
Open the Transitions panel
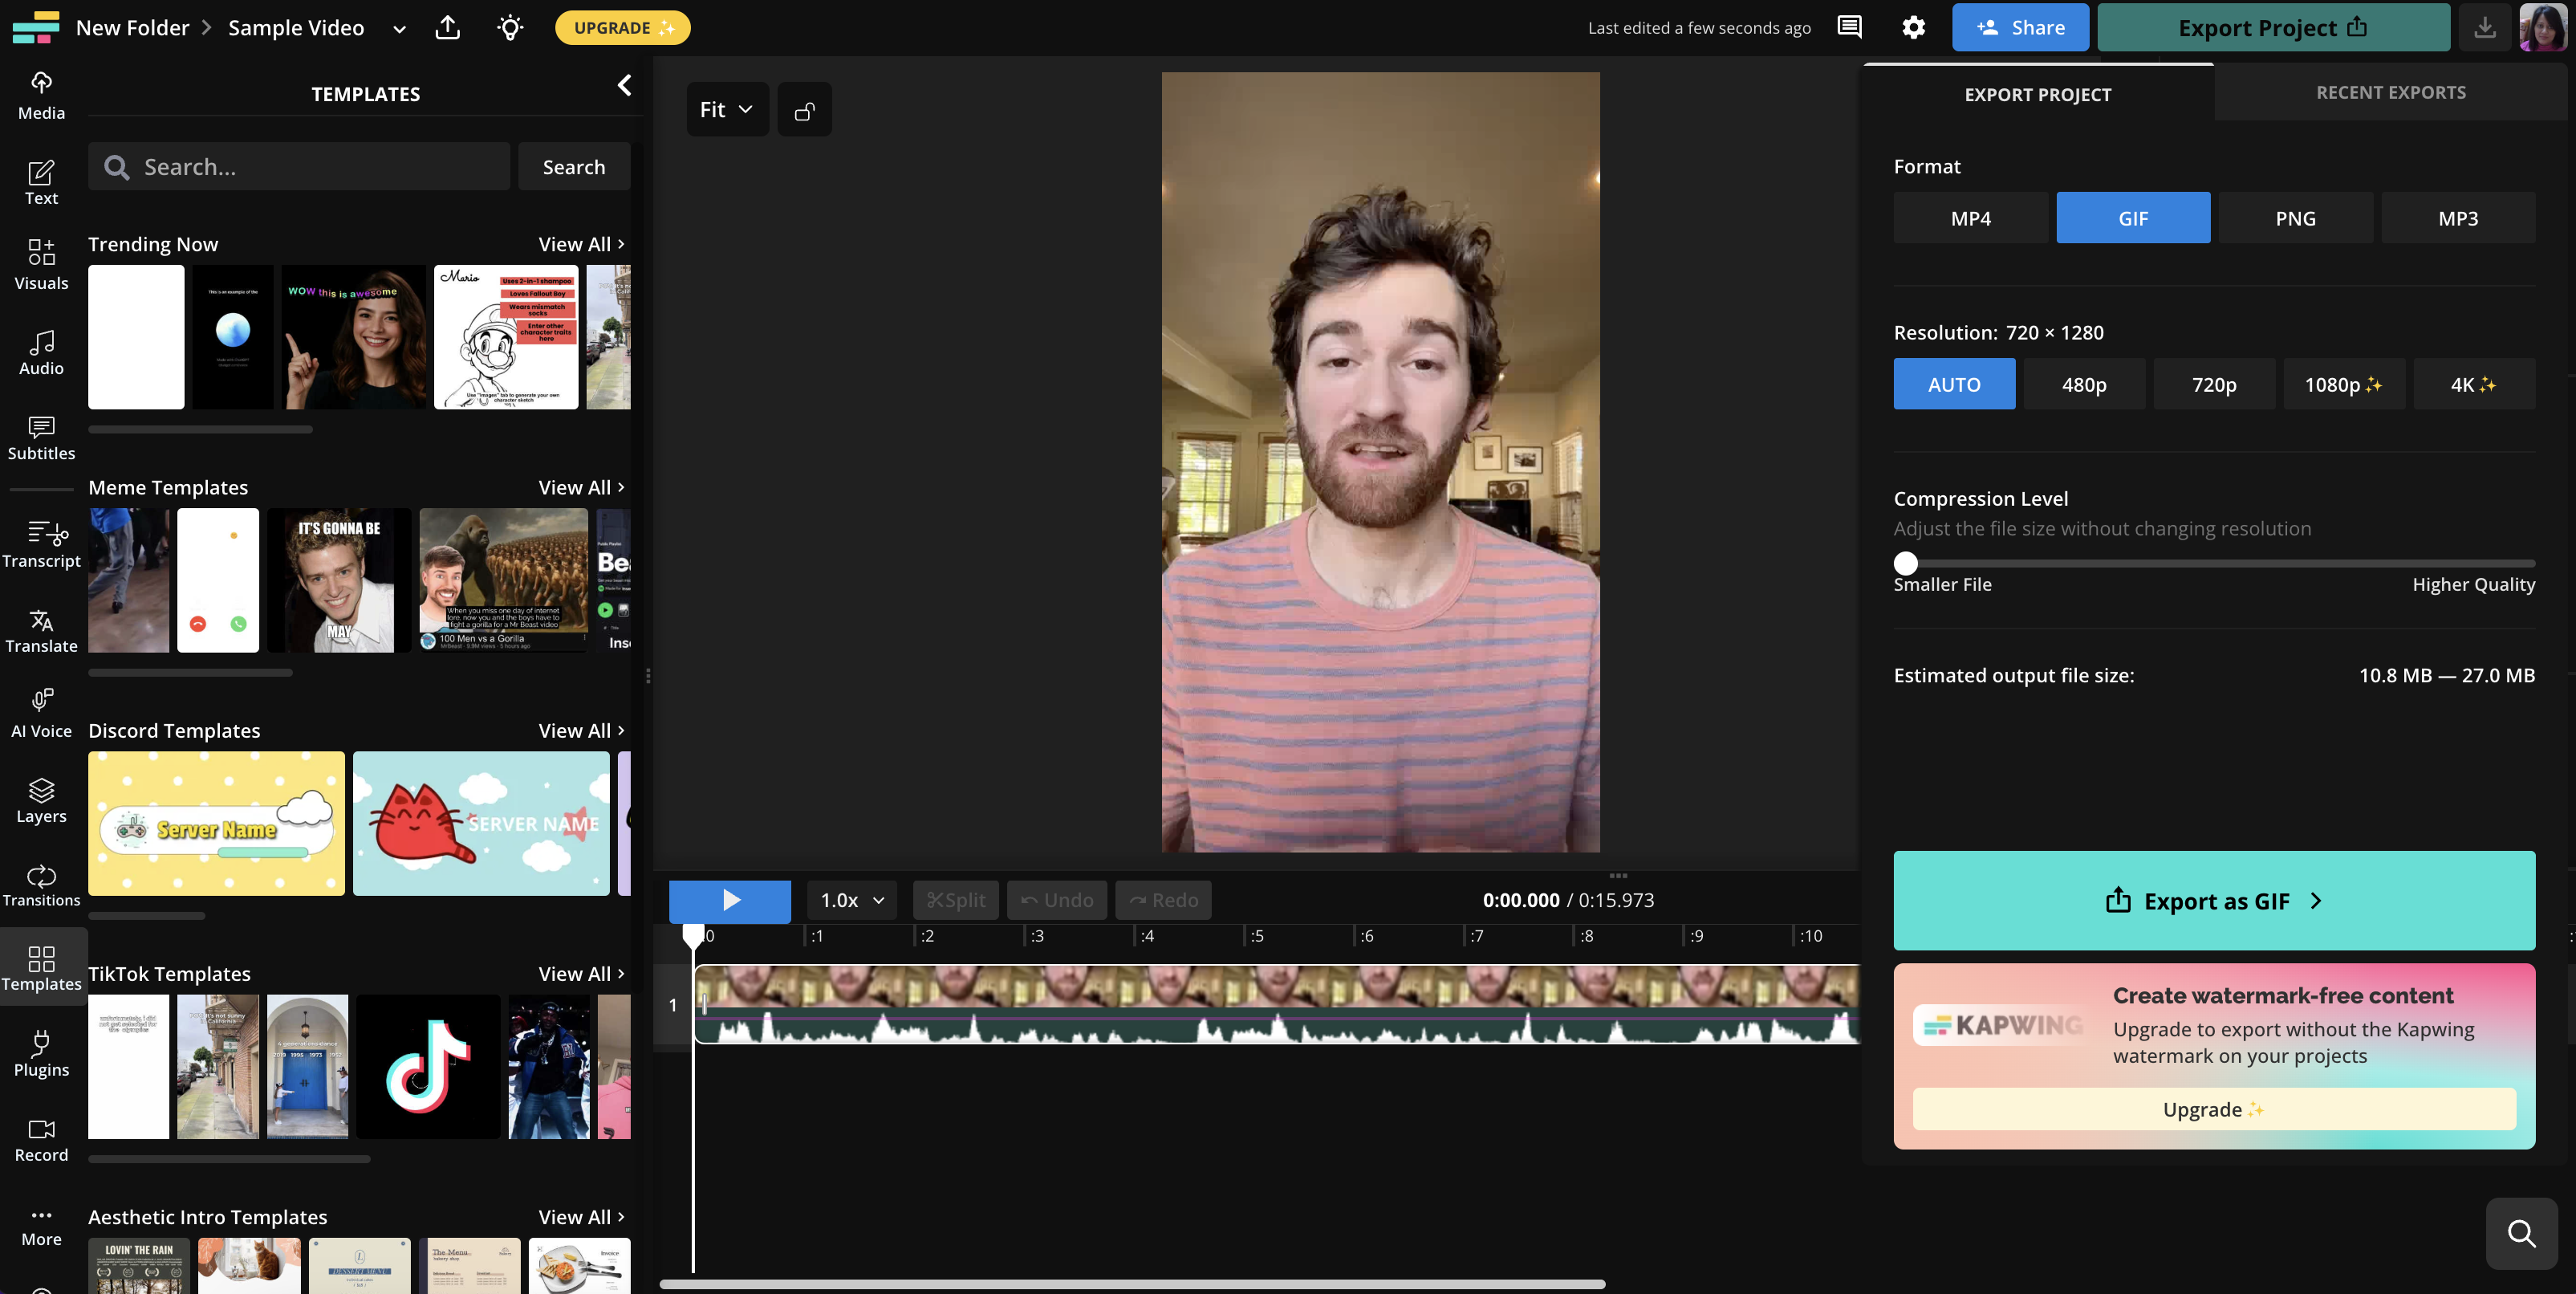point(40,884)
